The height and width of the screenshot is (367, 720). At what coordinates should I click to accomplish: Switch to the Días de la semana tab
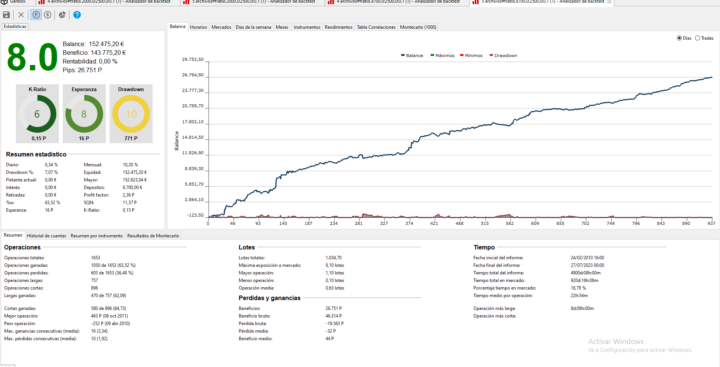253,27
